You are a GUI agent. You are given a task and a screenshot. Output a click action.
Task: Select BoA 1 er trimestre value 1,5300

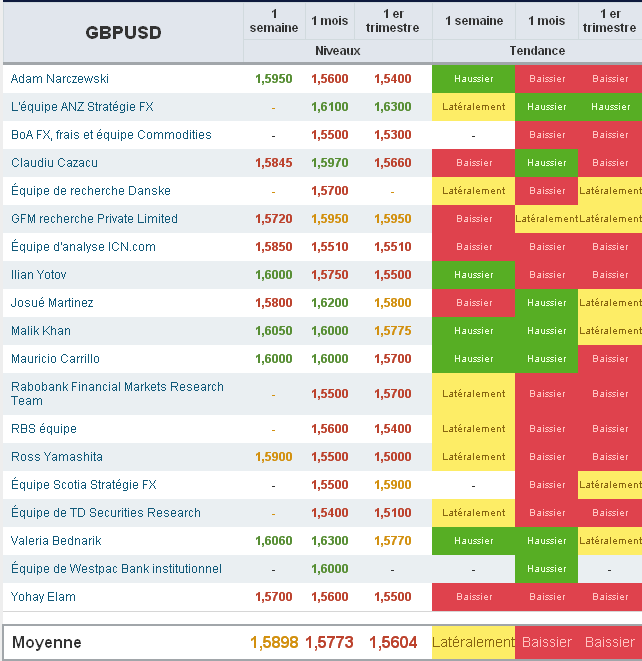coord(392,135)
